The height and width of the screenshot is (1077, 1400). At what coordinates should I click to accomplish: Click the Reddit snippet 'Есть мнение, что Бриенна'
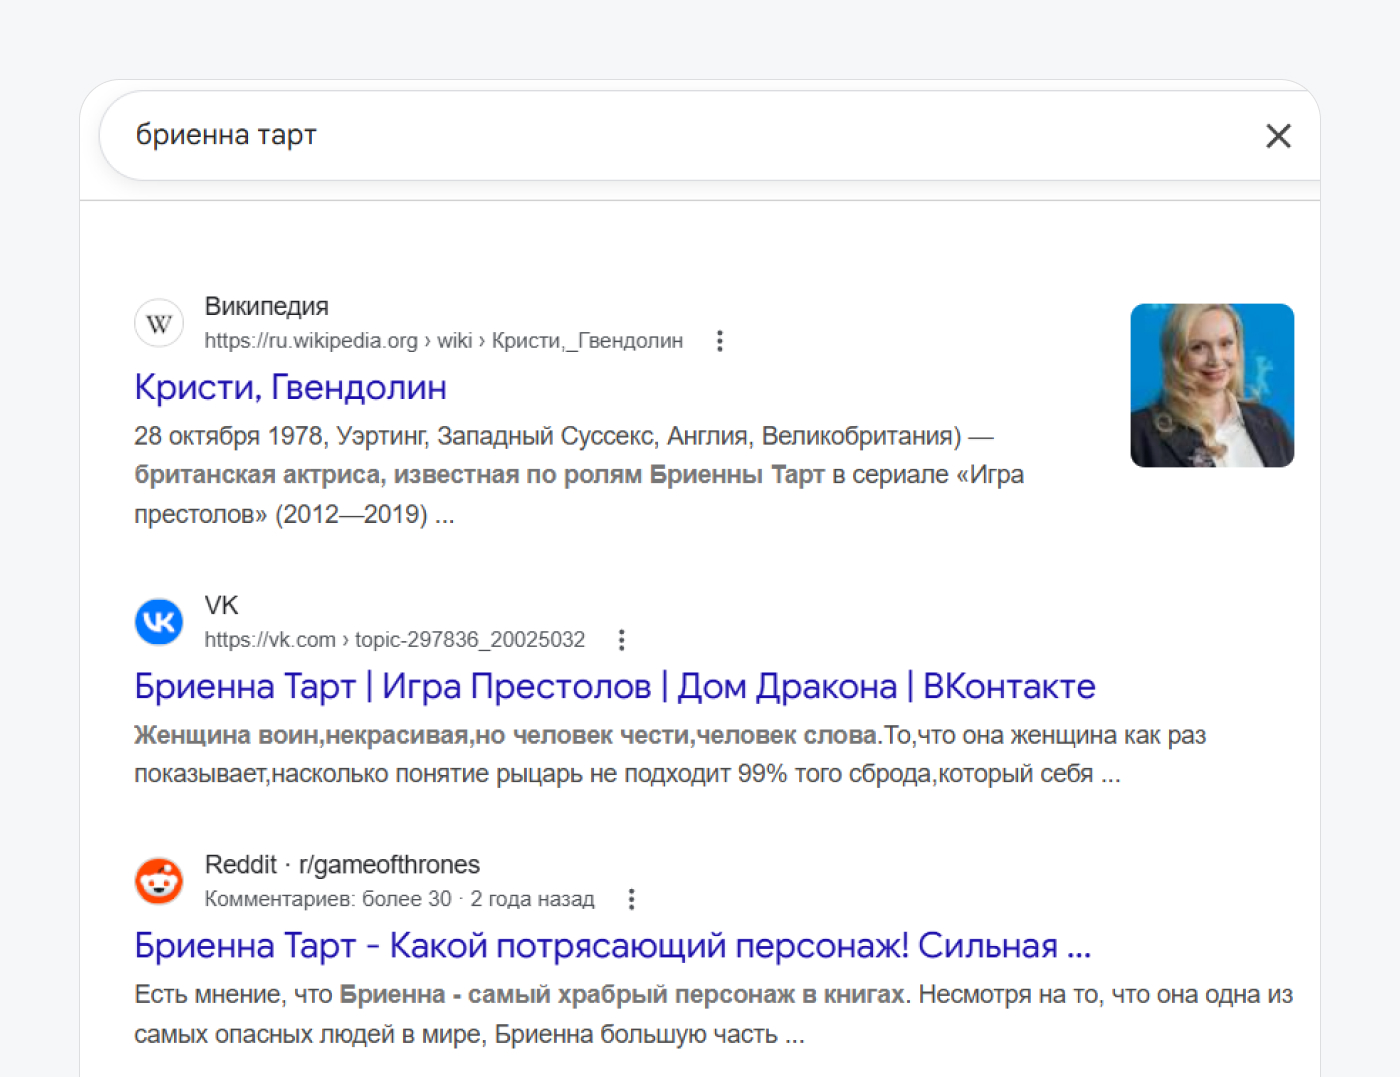pos(713,1014)
